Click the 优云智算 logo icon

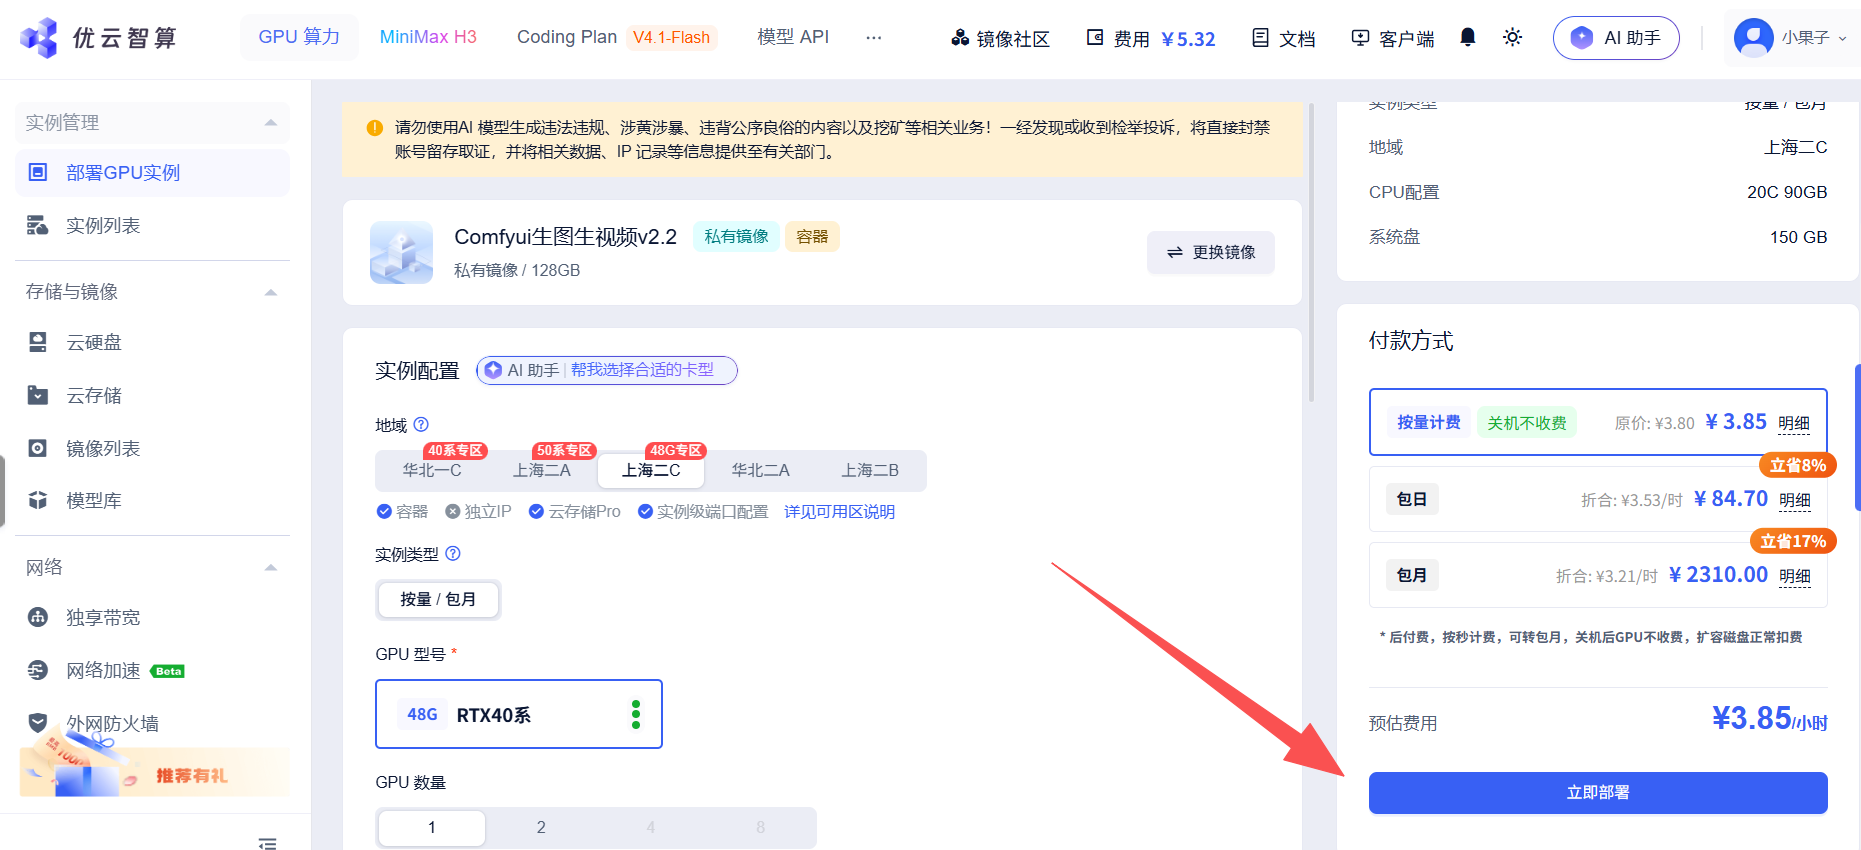[x=39, y=38]
